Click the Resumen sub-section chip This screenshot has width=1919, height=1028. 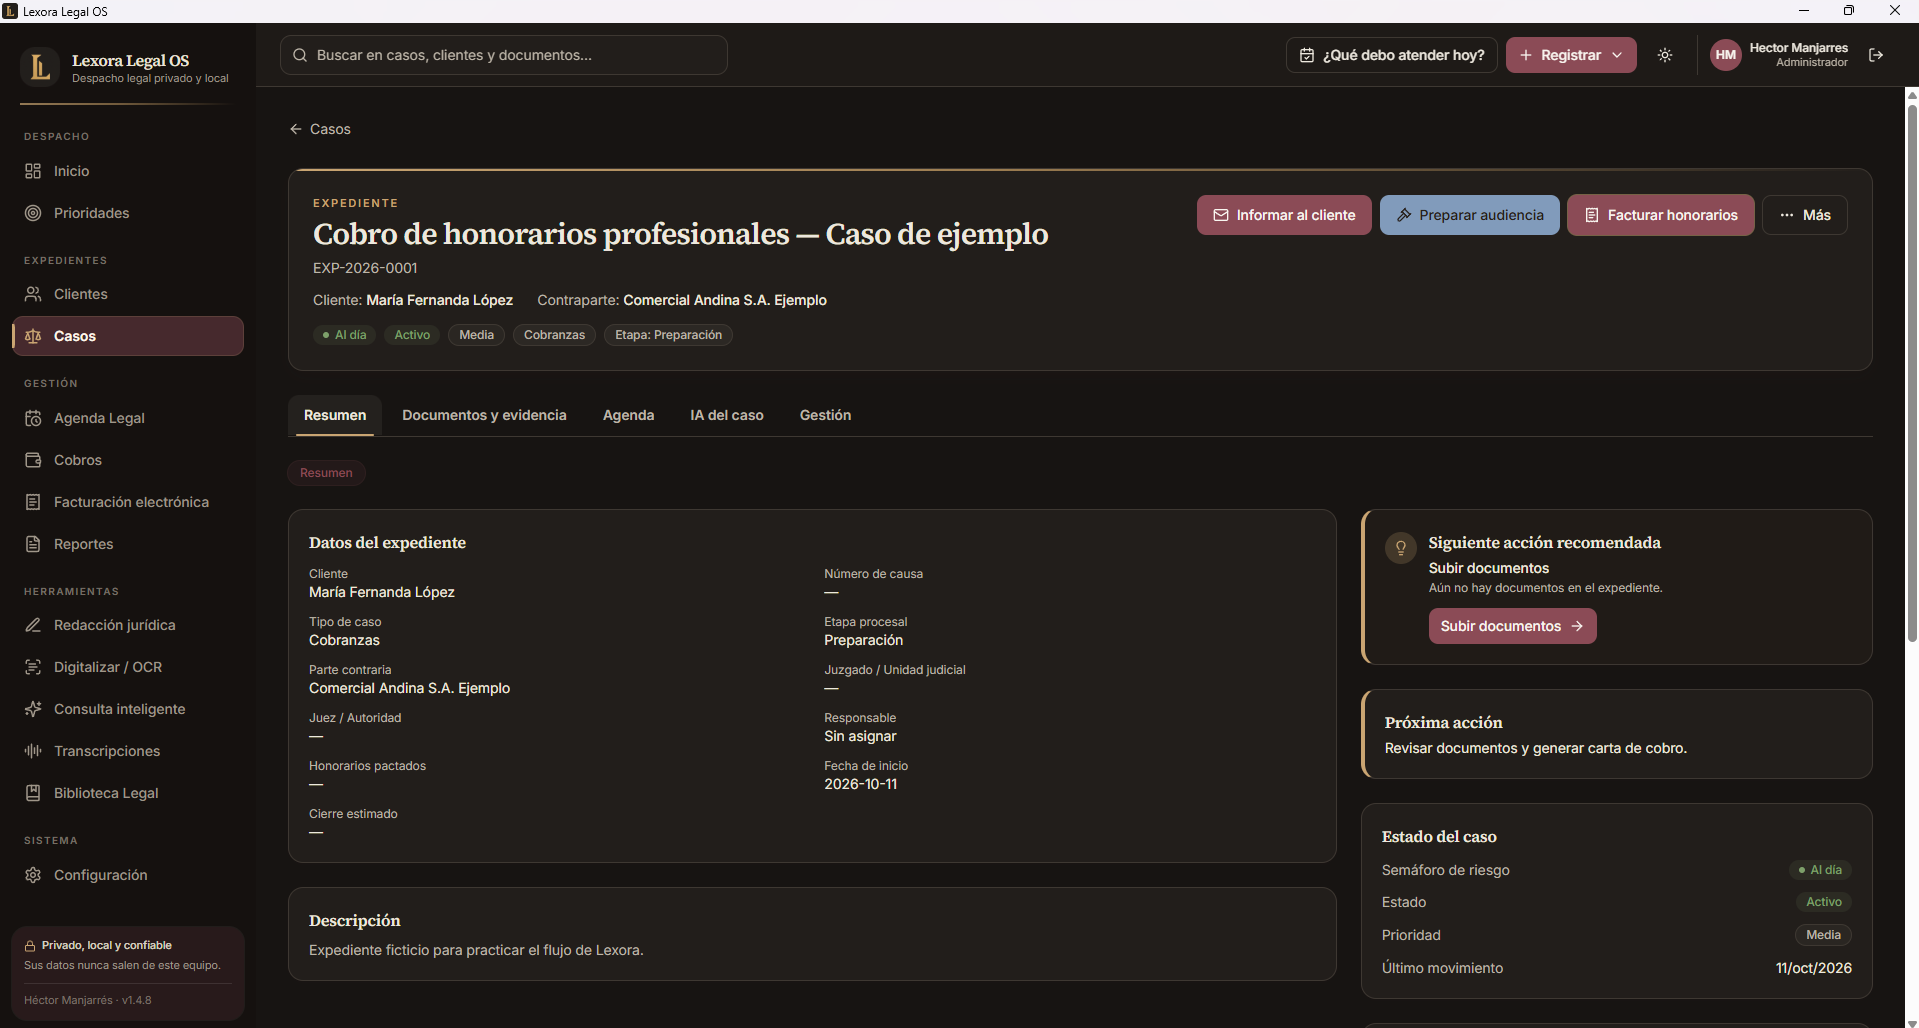pos(326,473)
